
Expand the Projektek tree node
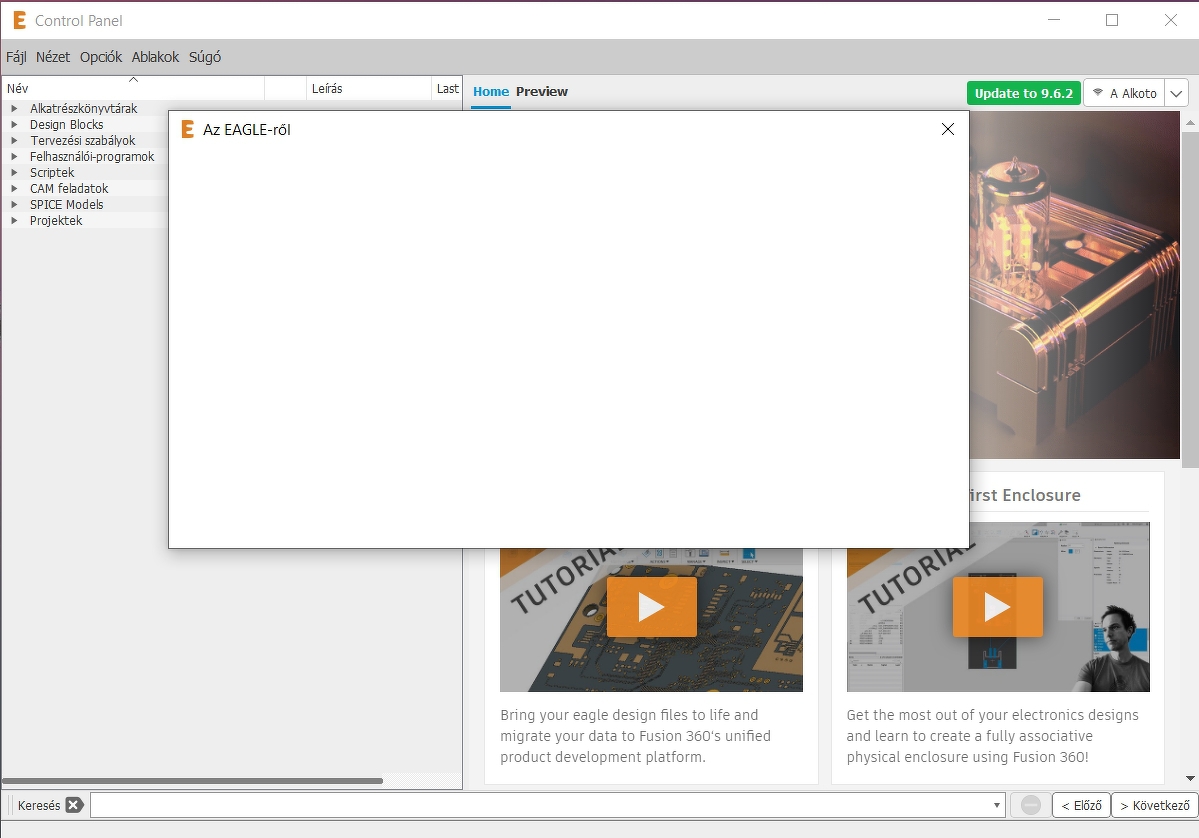point(14,221)
